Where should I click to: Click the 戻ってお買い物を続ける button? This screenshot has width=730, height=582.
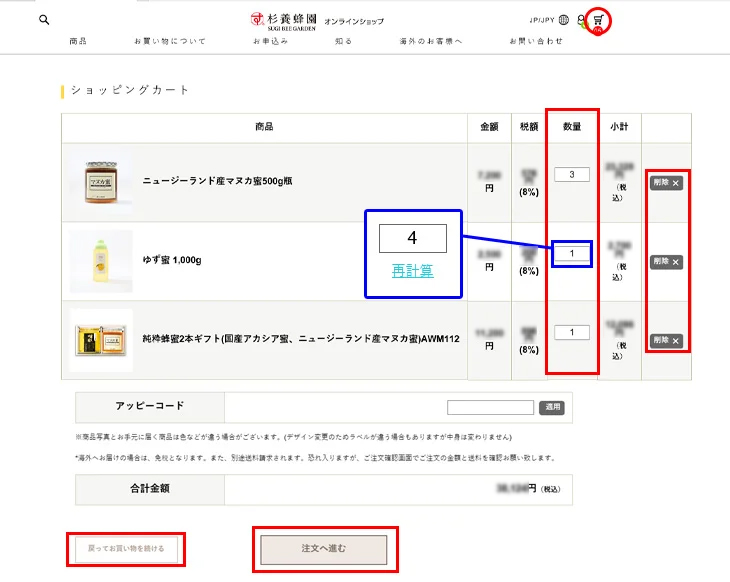coord(126,549)
